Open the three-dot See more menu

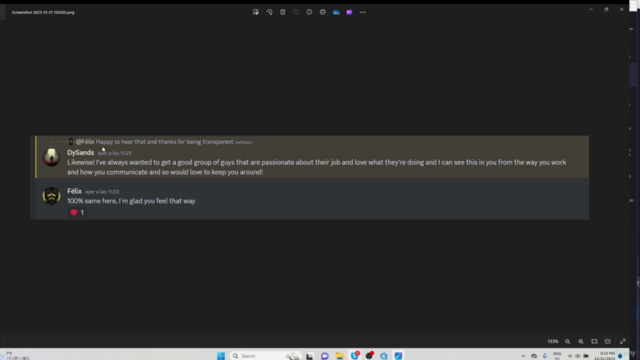point(363,12)
